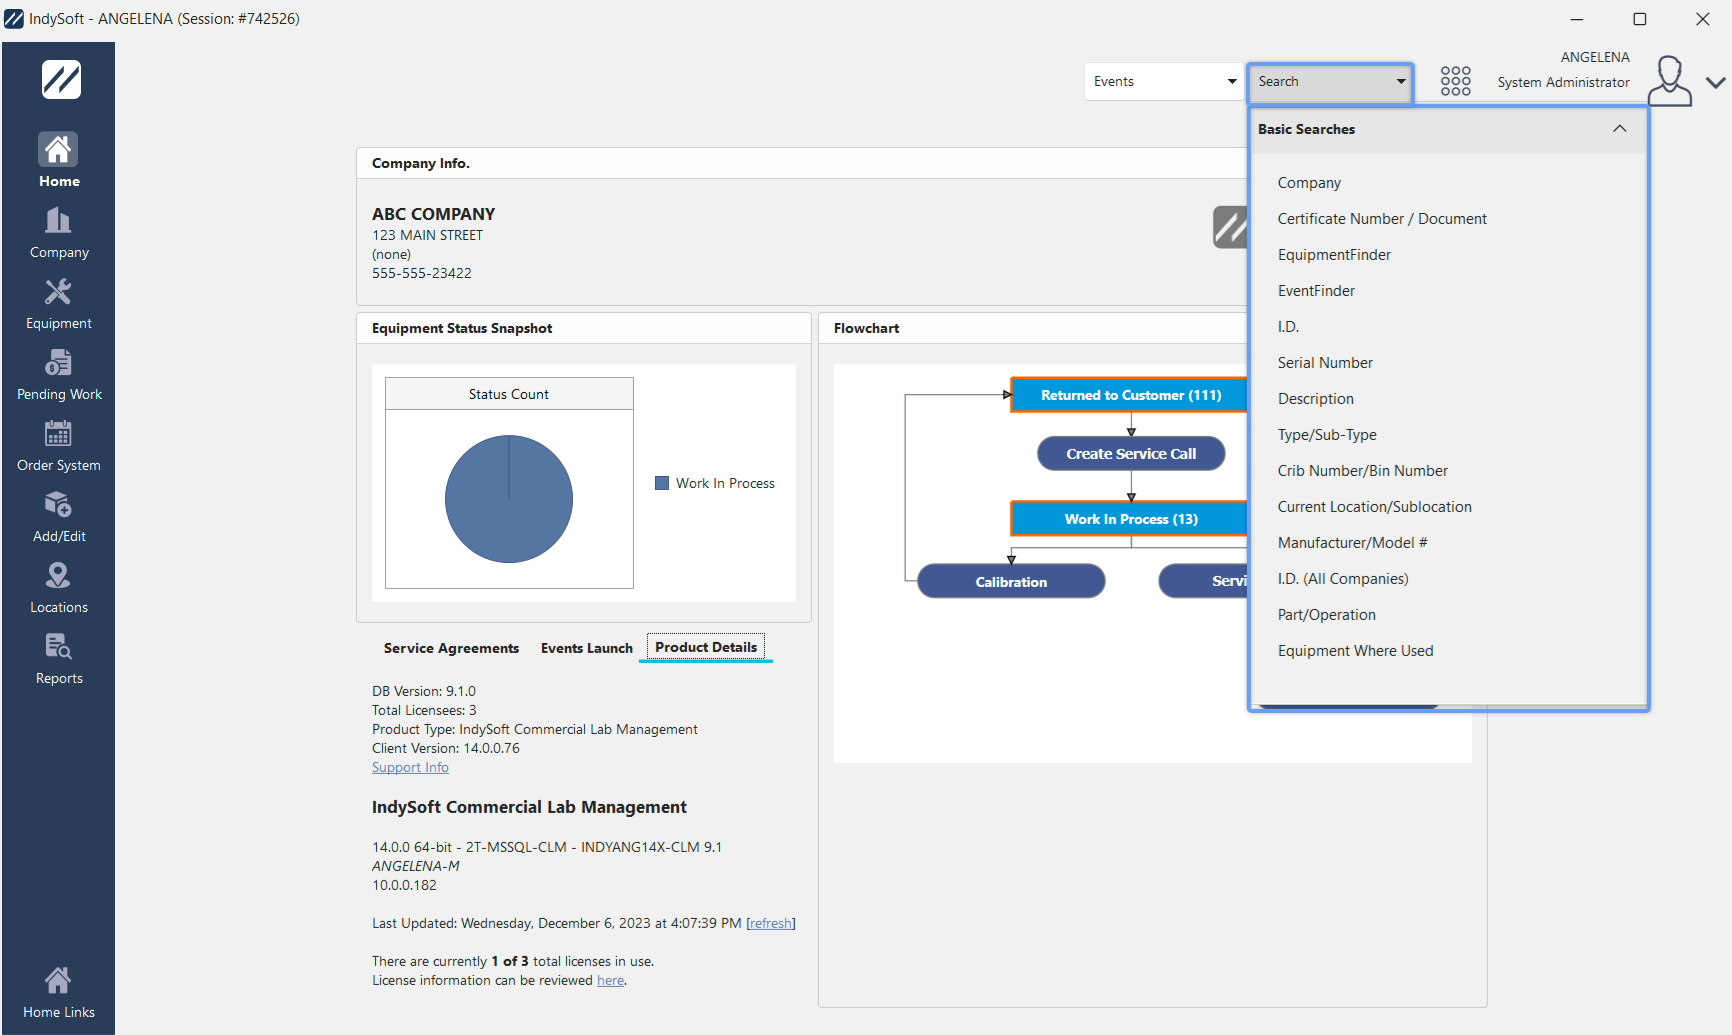Click the DB Version: 9.1.0 text
Screen dimensions: 1732x1035
[x=424, y=692]
